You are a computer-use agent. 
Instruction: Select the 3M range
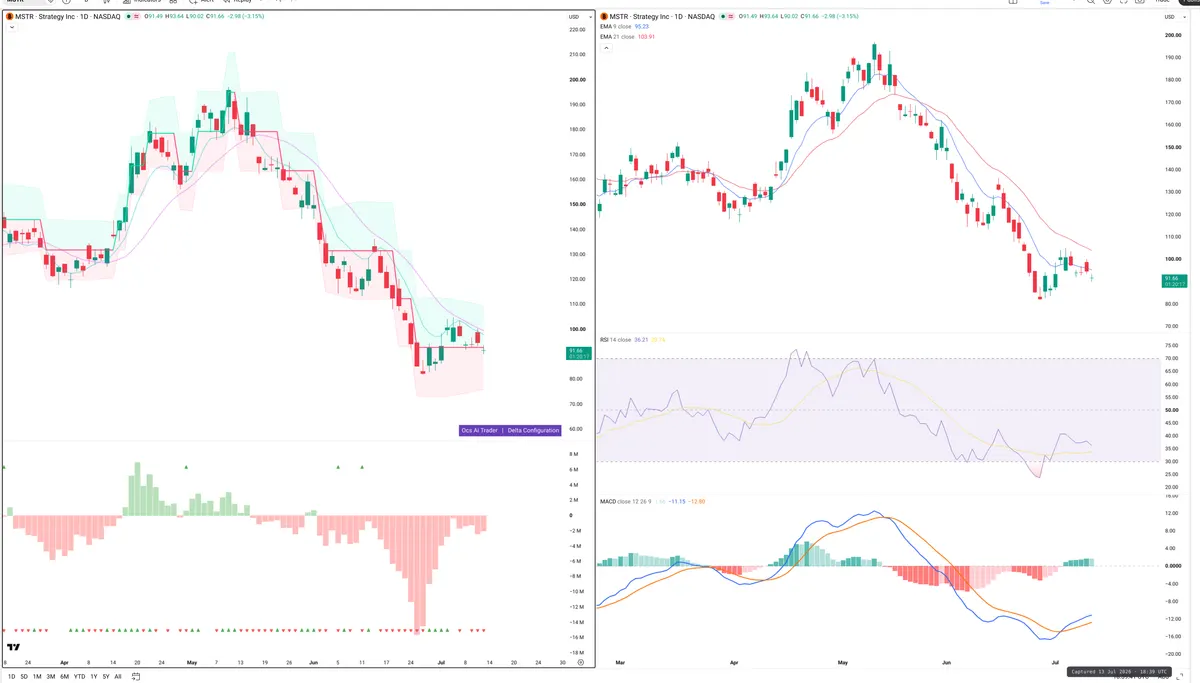[x=50, y=676]
